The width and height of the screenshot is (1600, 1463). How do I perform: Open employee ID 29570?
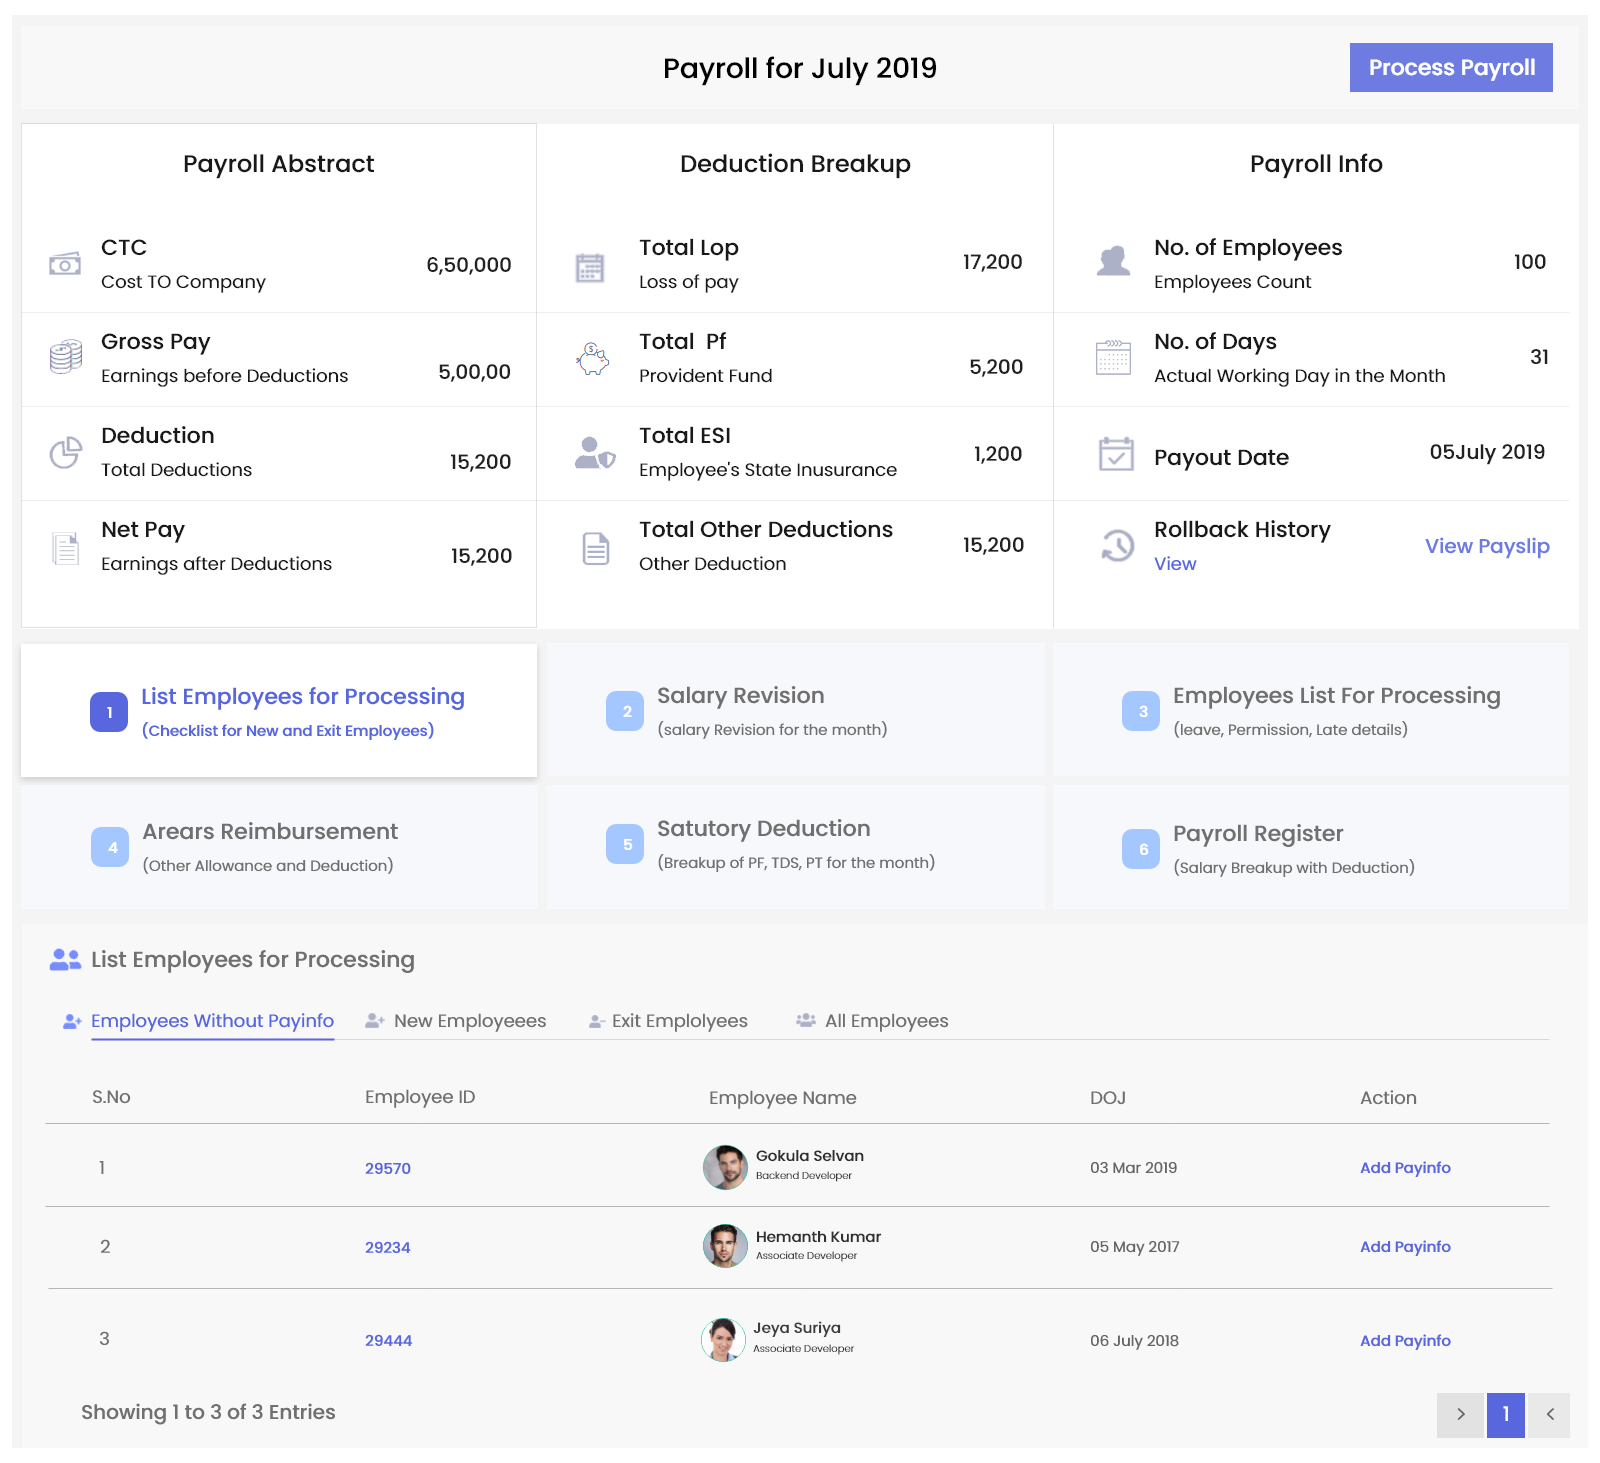[x=388, y=1169]
